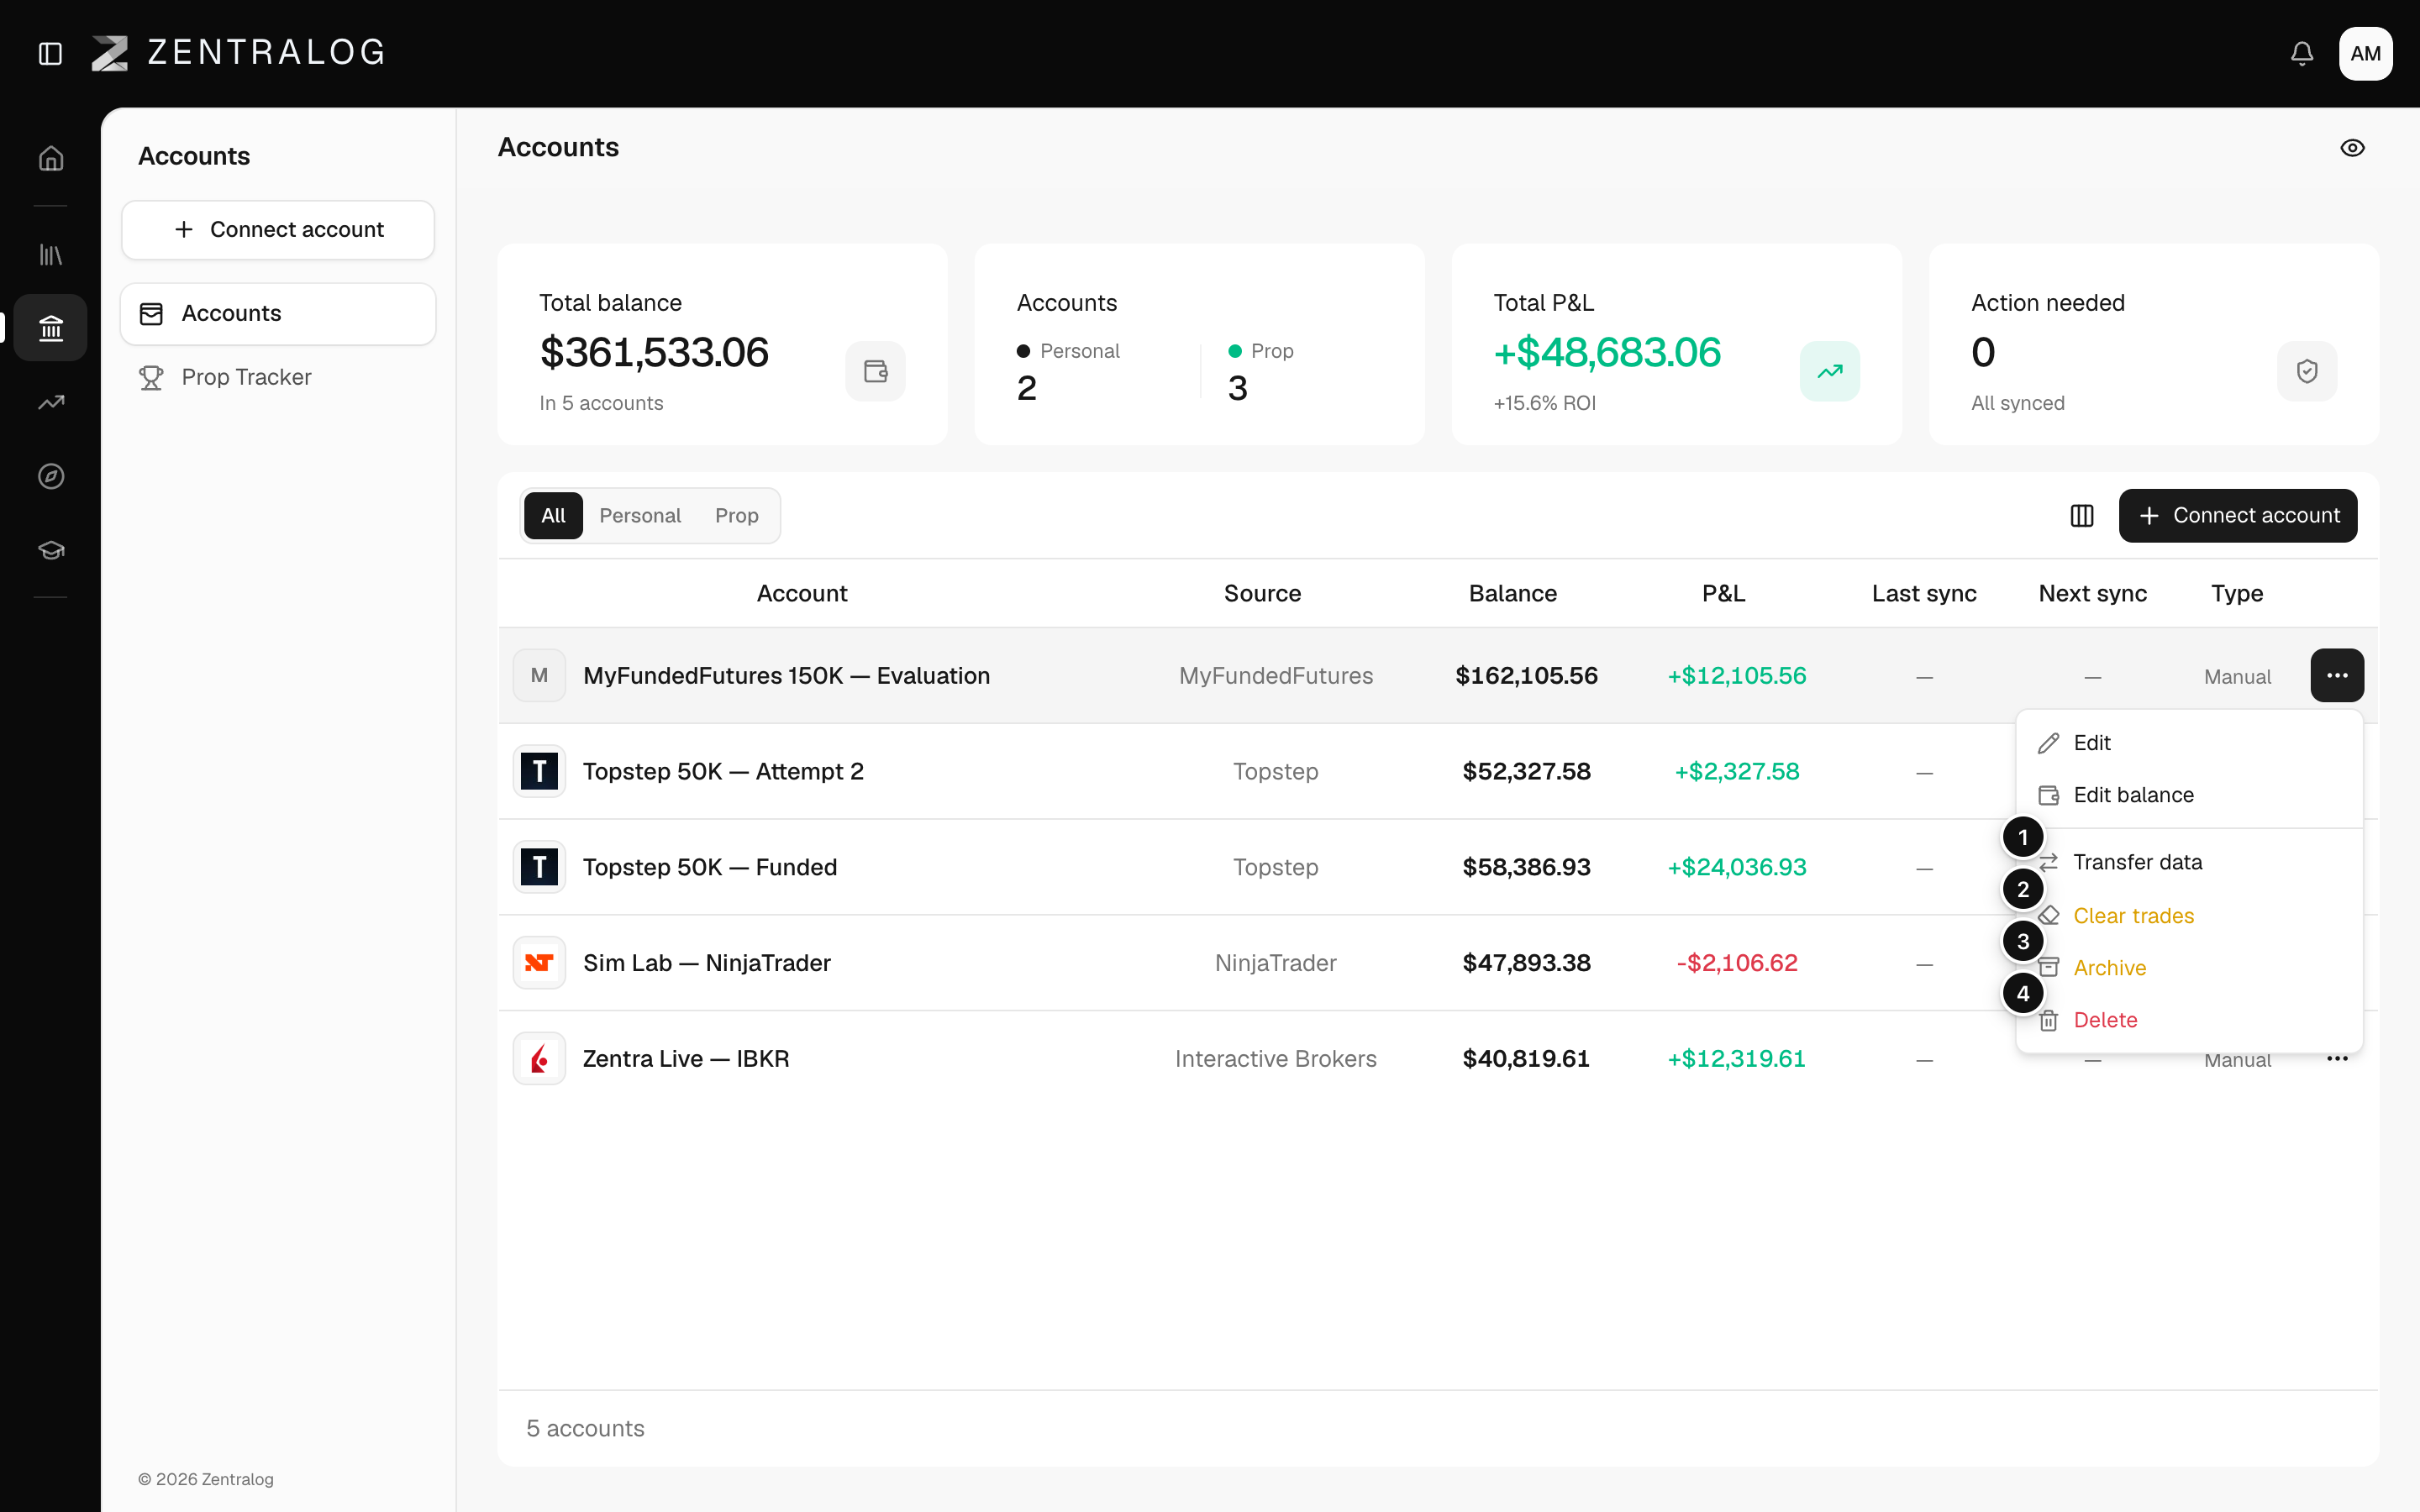
Task: Select the MyFundedFutures 150K — Evaluation row
Action: (x=1437, y=675)
